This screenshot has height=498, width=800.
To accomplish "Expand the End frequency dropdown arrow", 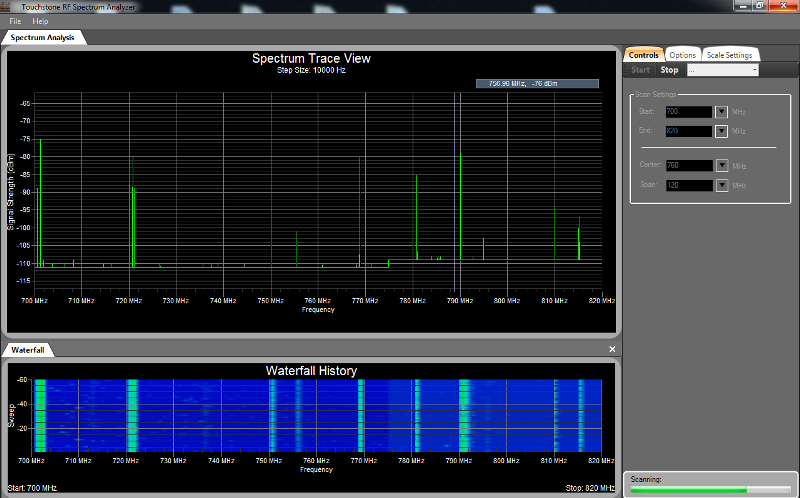I will point(721,131).
